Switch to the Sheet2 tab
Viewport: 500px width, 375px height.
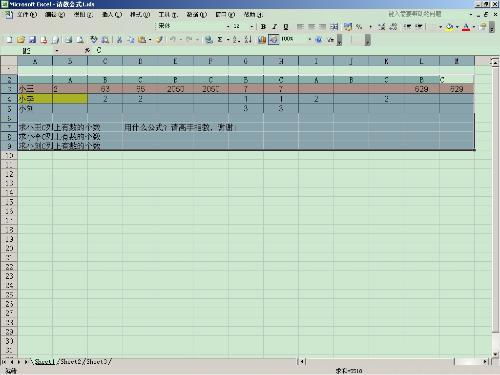click(x=71, y=361)
